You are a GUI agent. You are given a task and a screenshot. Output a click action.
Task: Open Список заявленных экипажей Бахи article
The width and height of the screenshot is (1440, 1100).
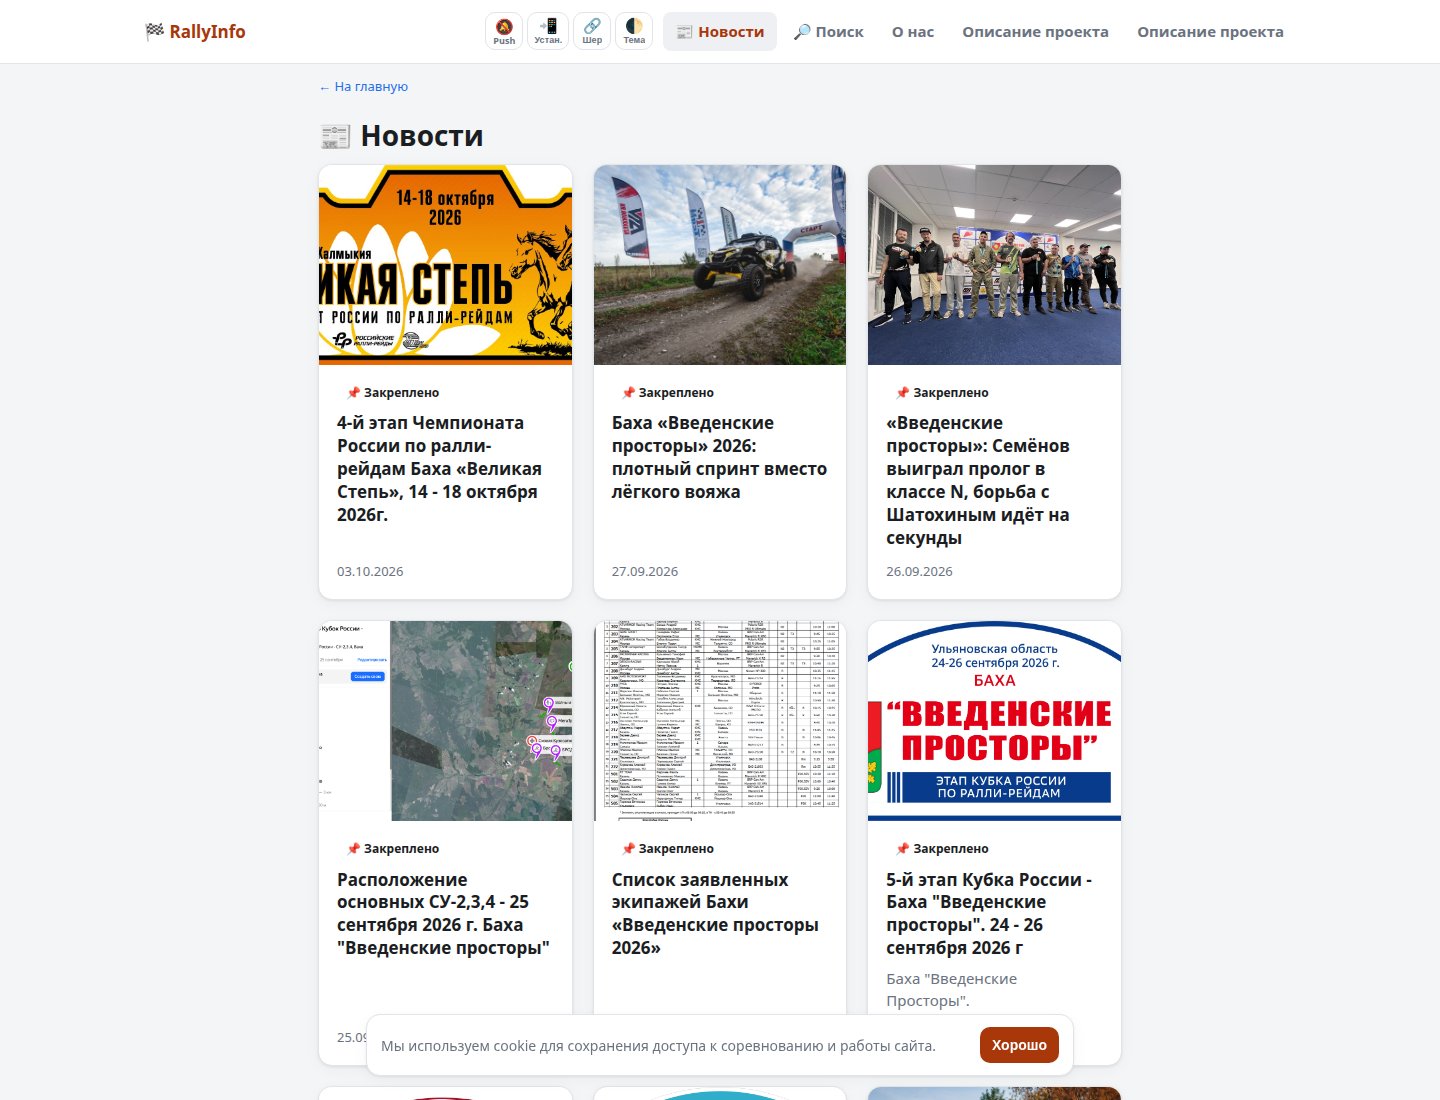[x=715, y=914]
